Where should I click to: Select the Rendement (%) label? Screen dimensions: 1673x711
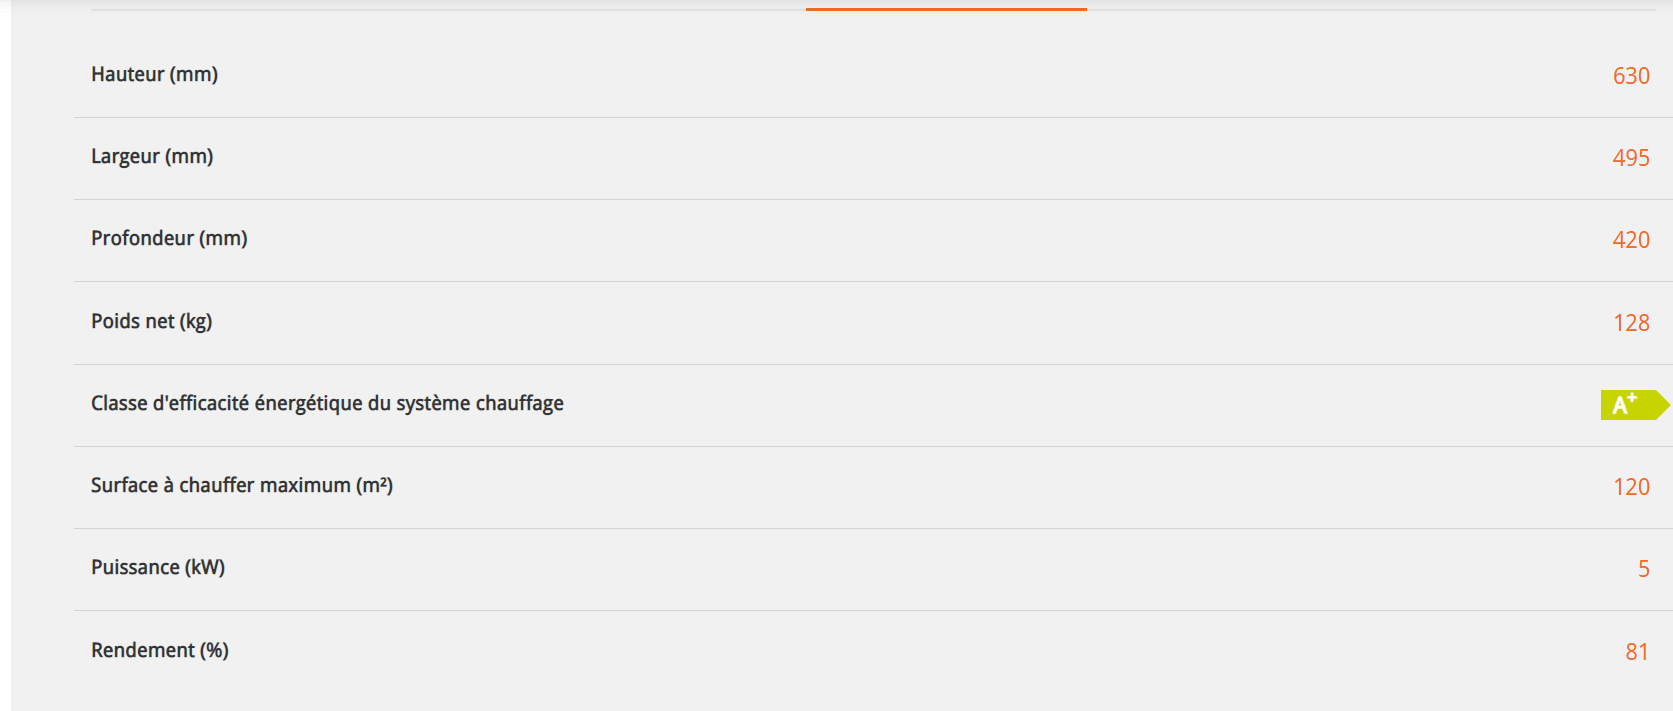coord(160,651)
